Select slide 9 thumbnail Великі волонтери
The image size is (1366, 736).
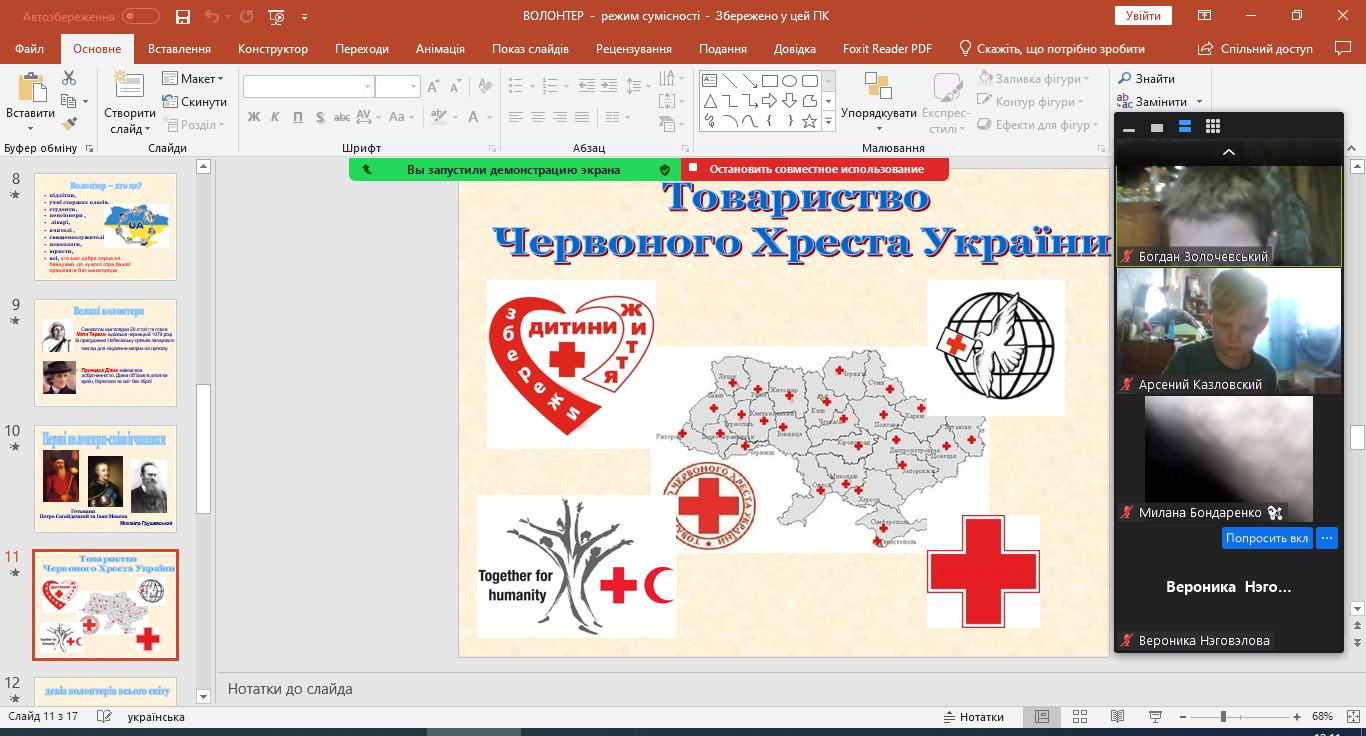[105, 353]
